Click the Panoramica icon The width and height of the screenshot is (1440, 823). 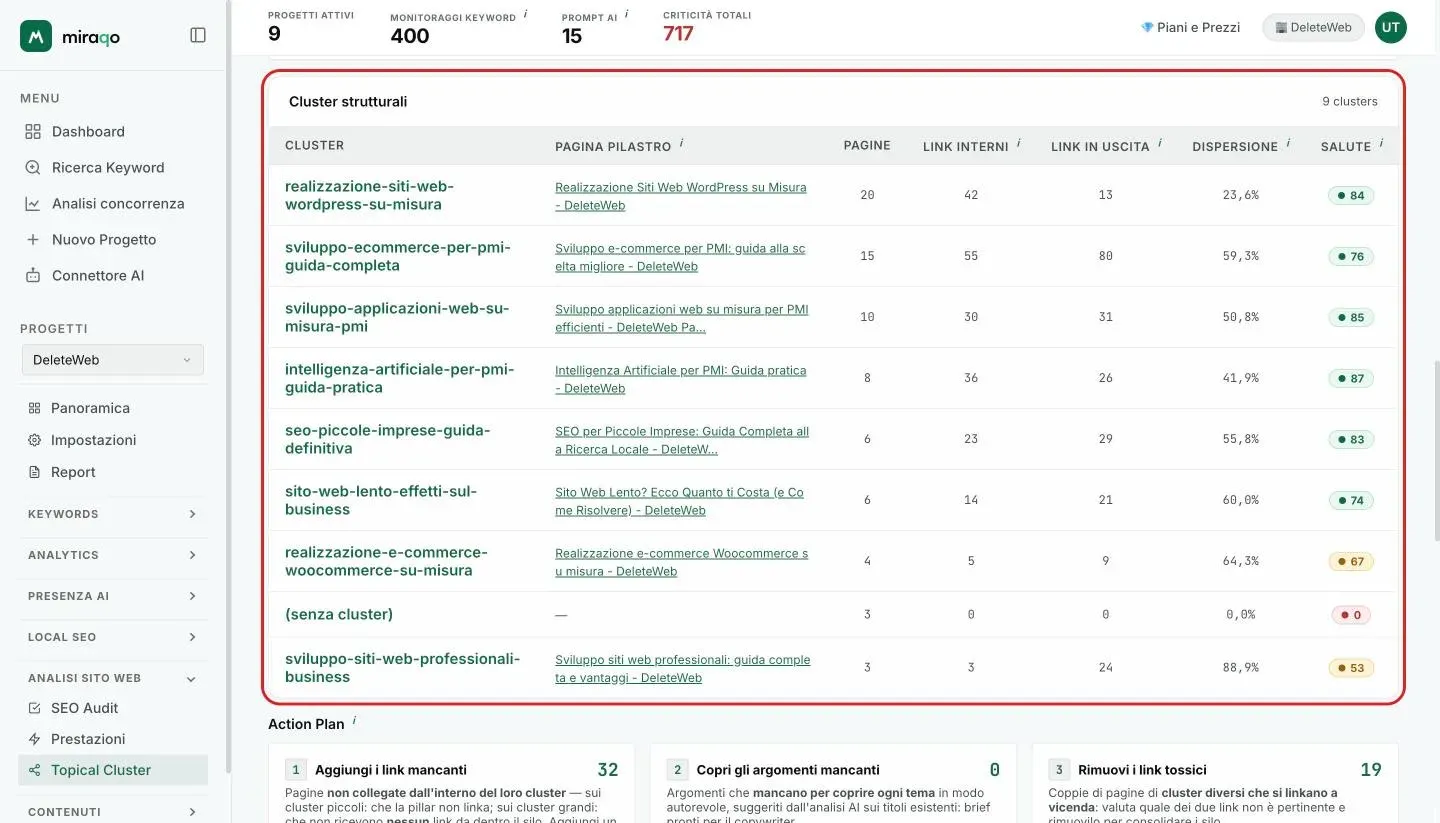coord(34,408)
